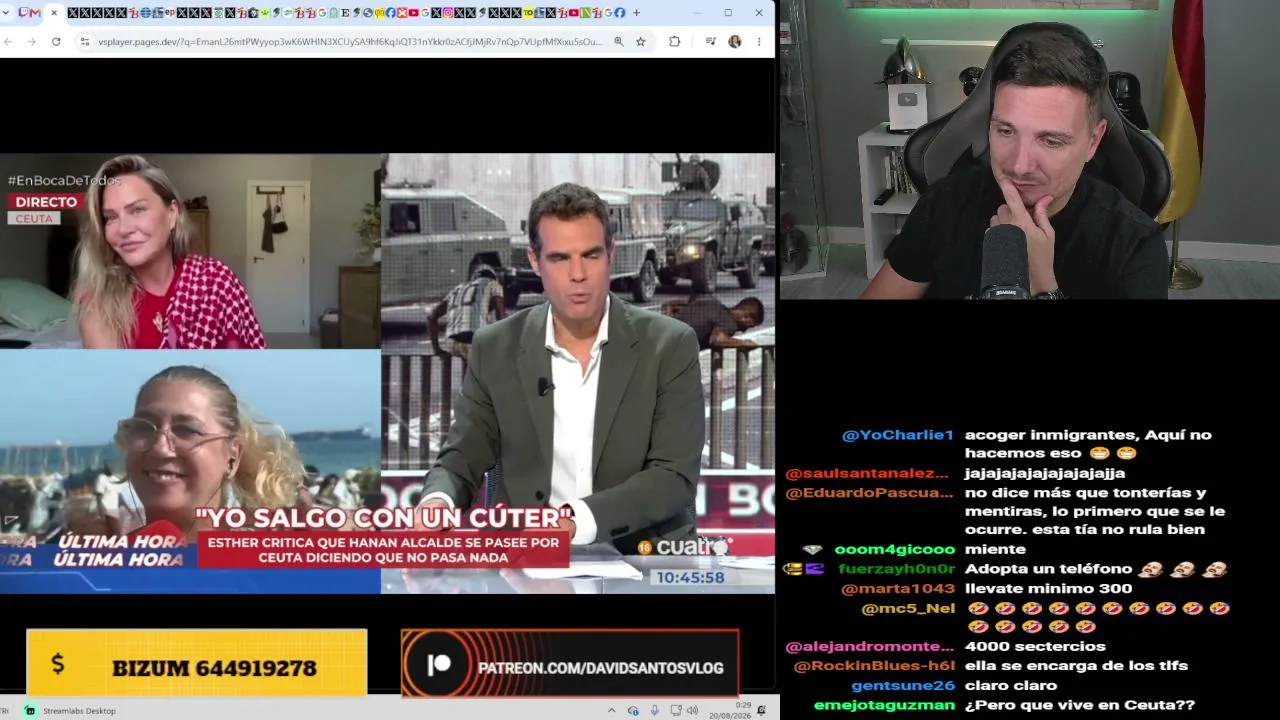Go forward to the next page
This screenshot has height=720, width=1280.
tap(31, 42)
